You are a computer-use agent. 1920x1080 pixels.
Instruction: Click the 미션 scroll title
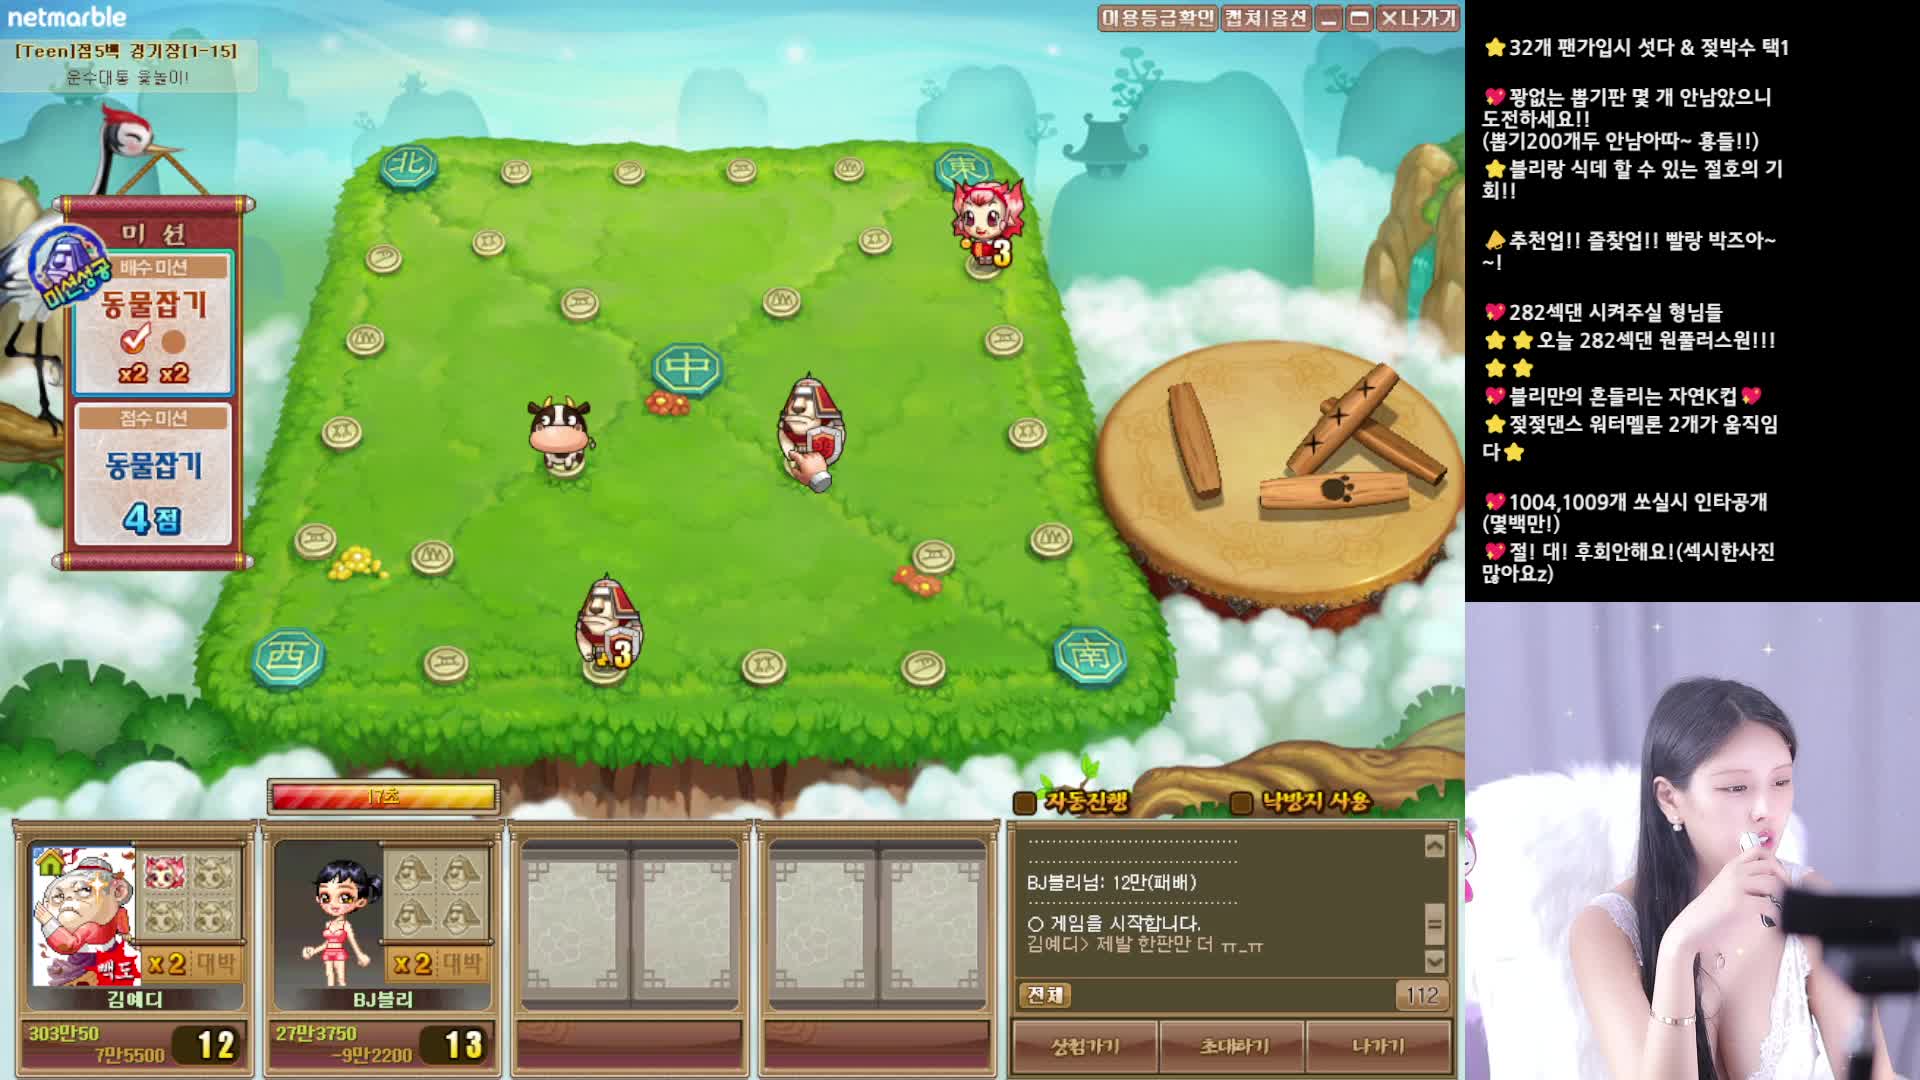pos(153,233)
